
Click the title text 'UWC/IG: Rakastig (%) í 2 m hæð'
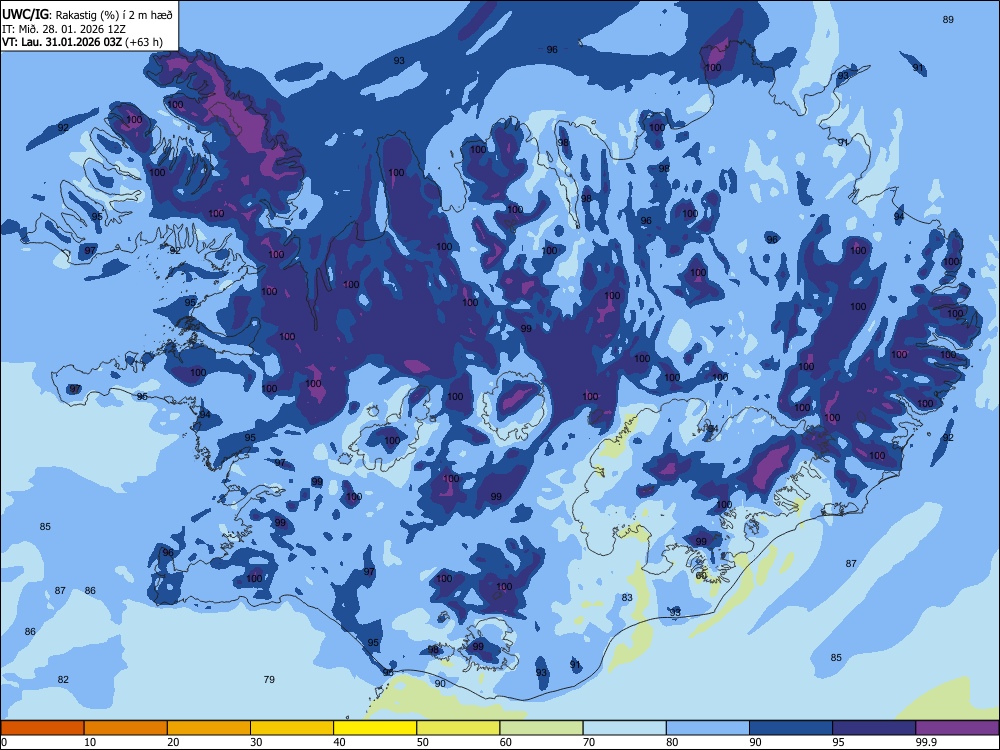pyautogui.click(x=87, y=15)
